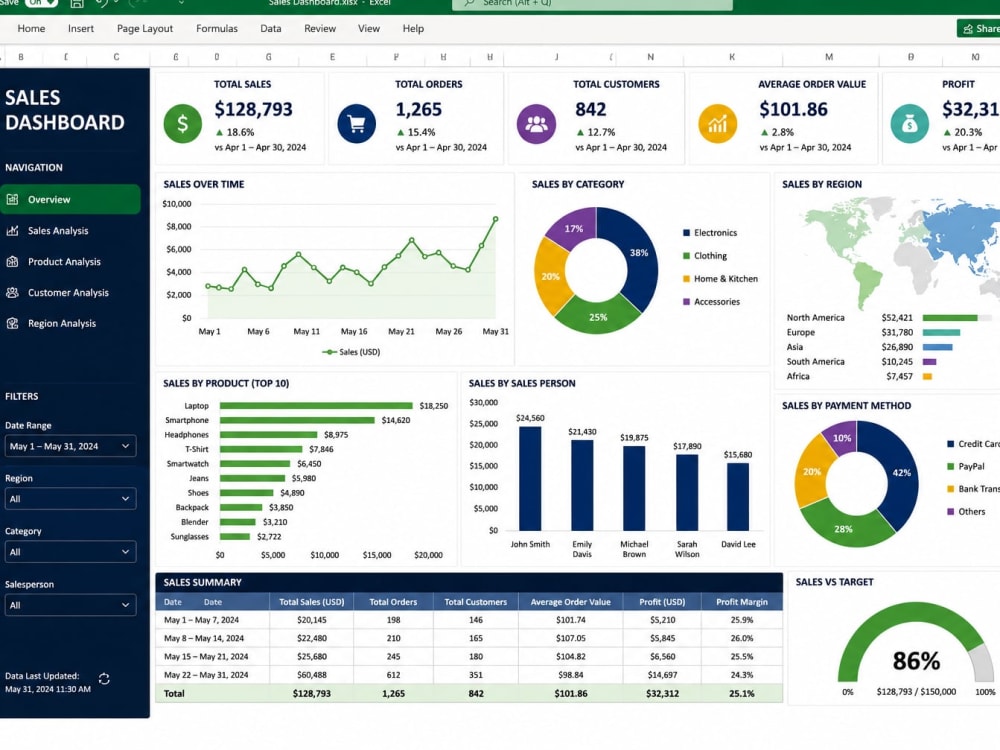Click the Clothing legend swatch

[x=686, y=256]
